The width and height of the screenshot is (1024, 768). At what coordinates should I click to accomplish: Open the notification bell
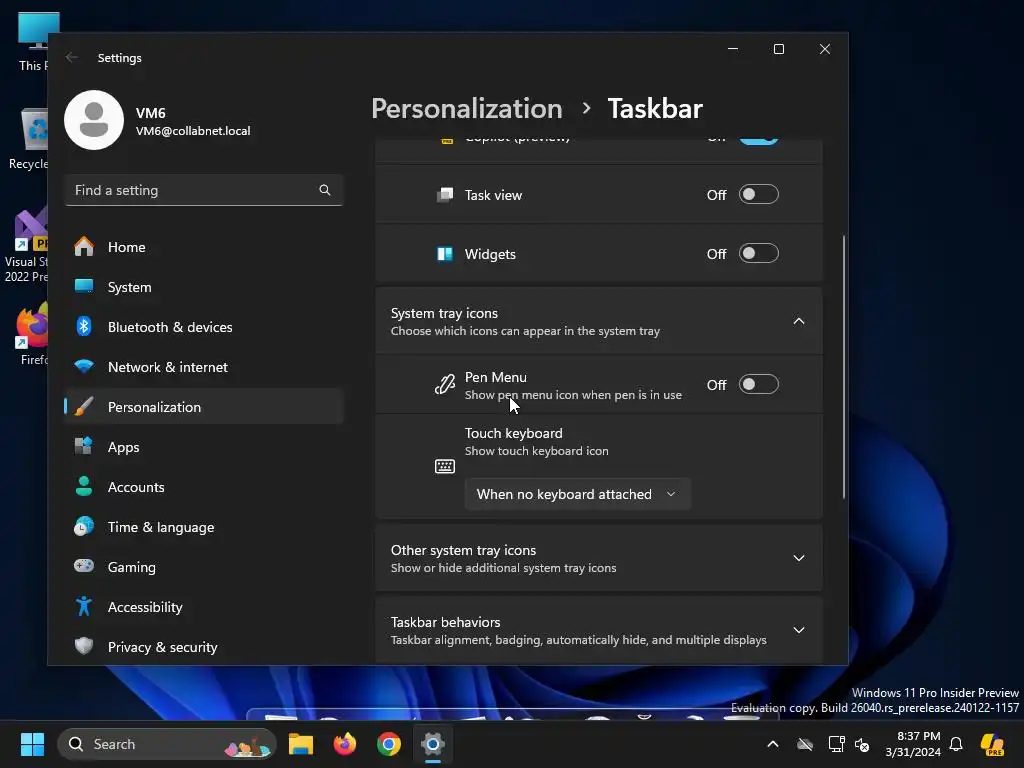[956, 744]
